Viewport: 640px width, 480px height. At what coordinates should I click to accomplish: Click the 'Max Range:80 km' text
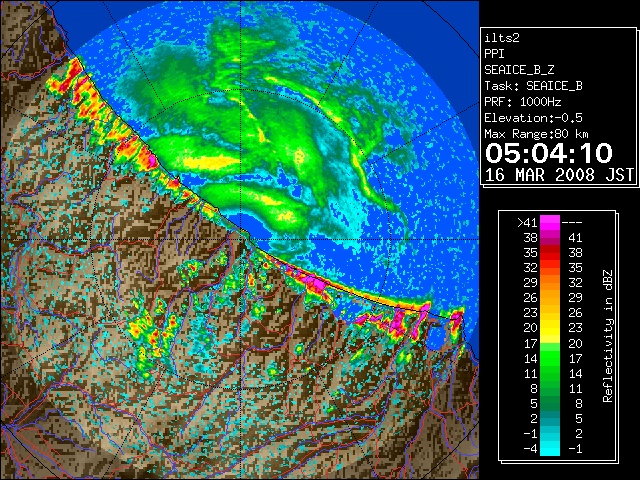point(536,134)
